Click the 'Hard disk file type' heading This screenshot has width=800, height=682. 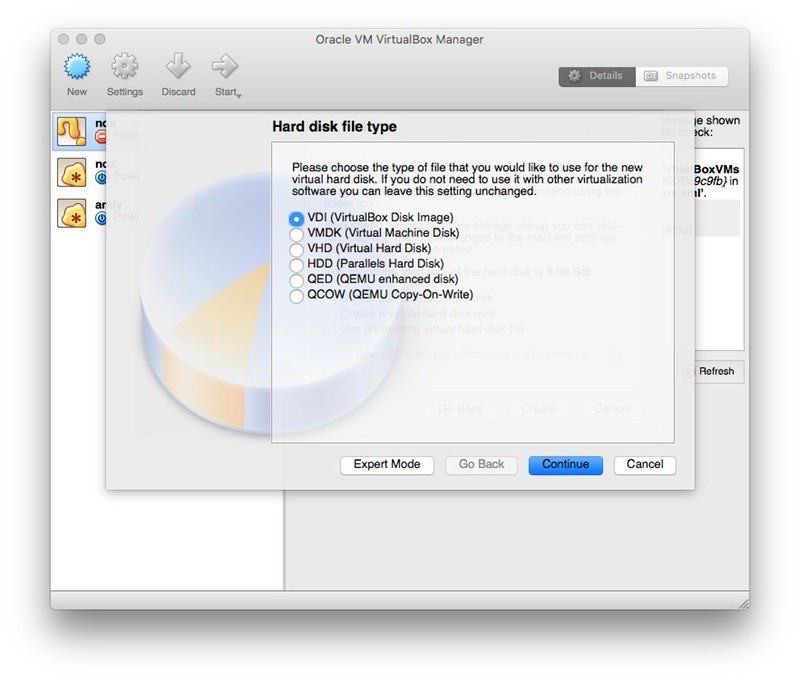(x=334, y=127)
